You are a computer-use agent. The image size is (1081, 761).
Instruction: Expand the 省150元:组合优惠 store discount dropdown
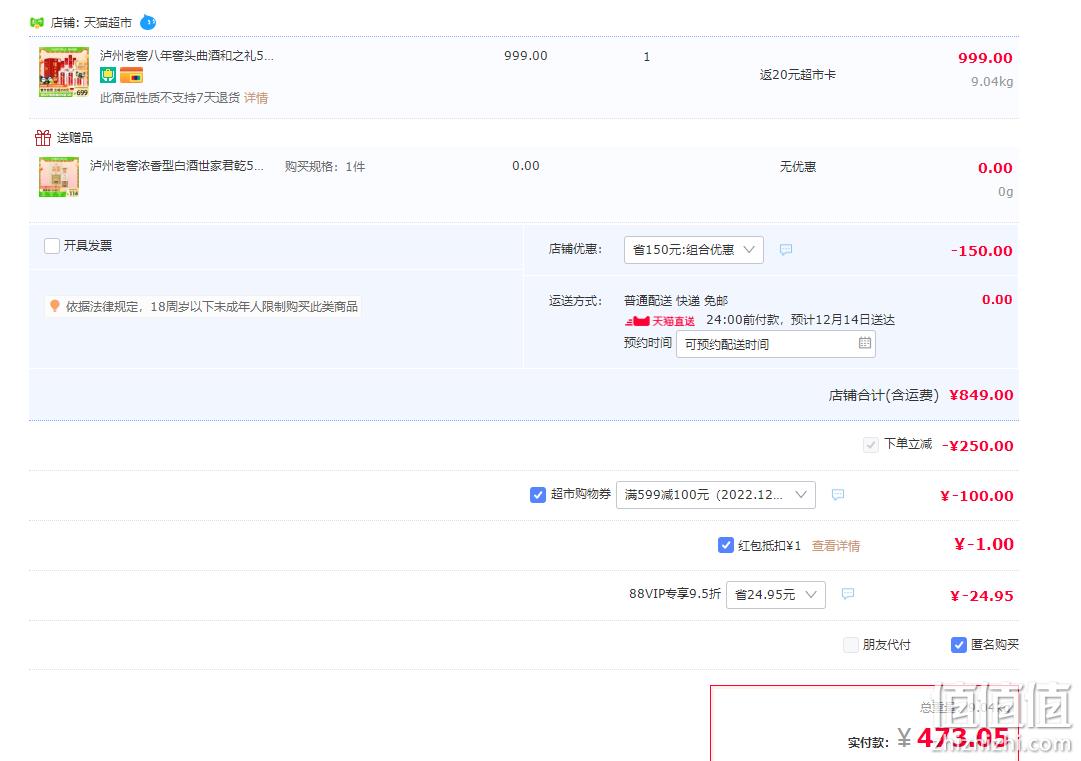[694, 250]
